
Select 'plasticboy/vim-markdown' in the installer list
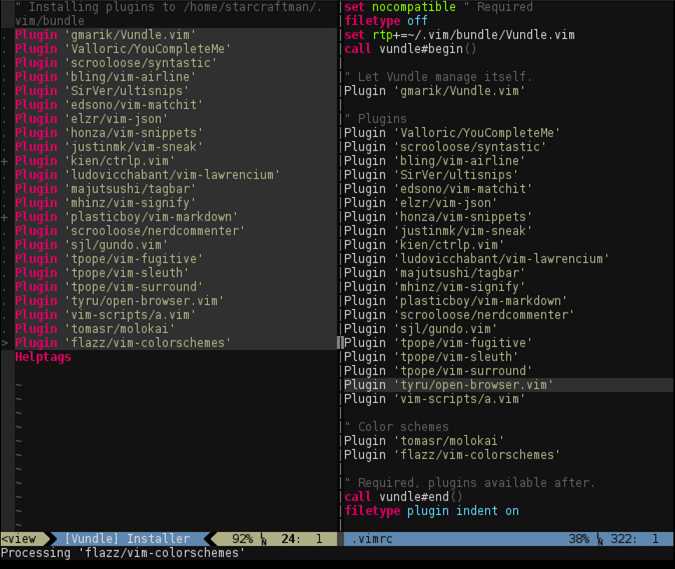(x=127, y=216)
